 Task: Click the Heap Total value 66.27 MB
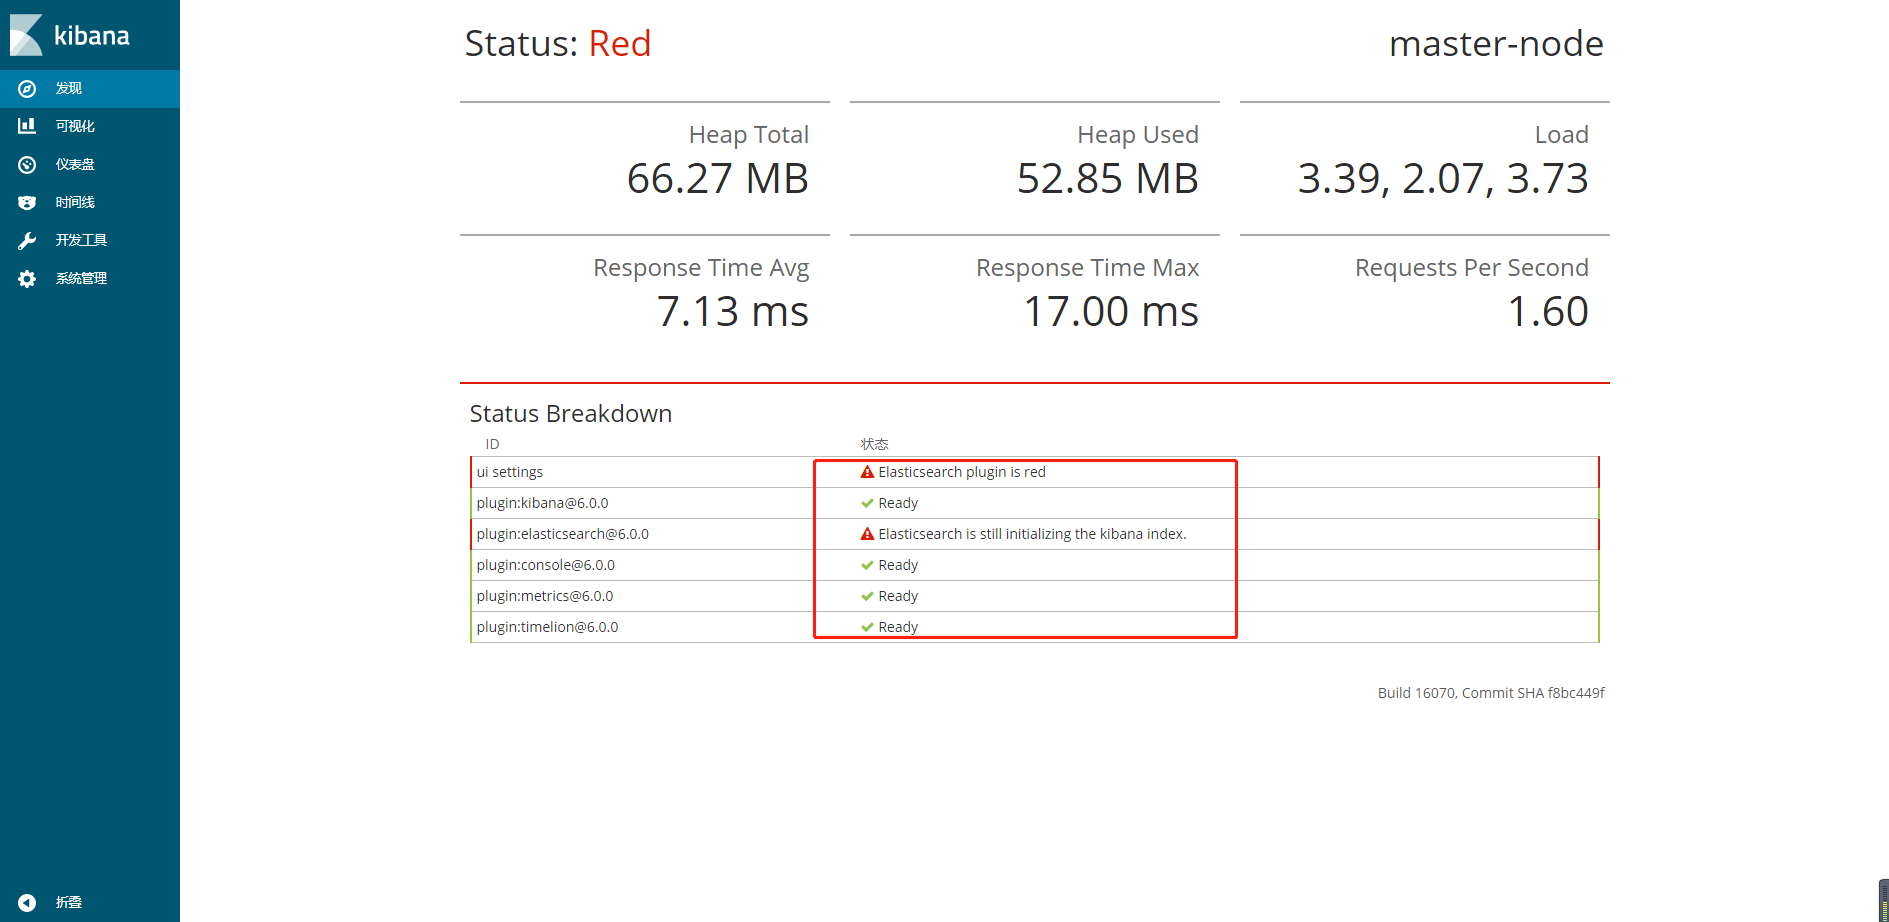point(718,179)
